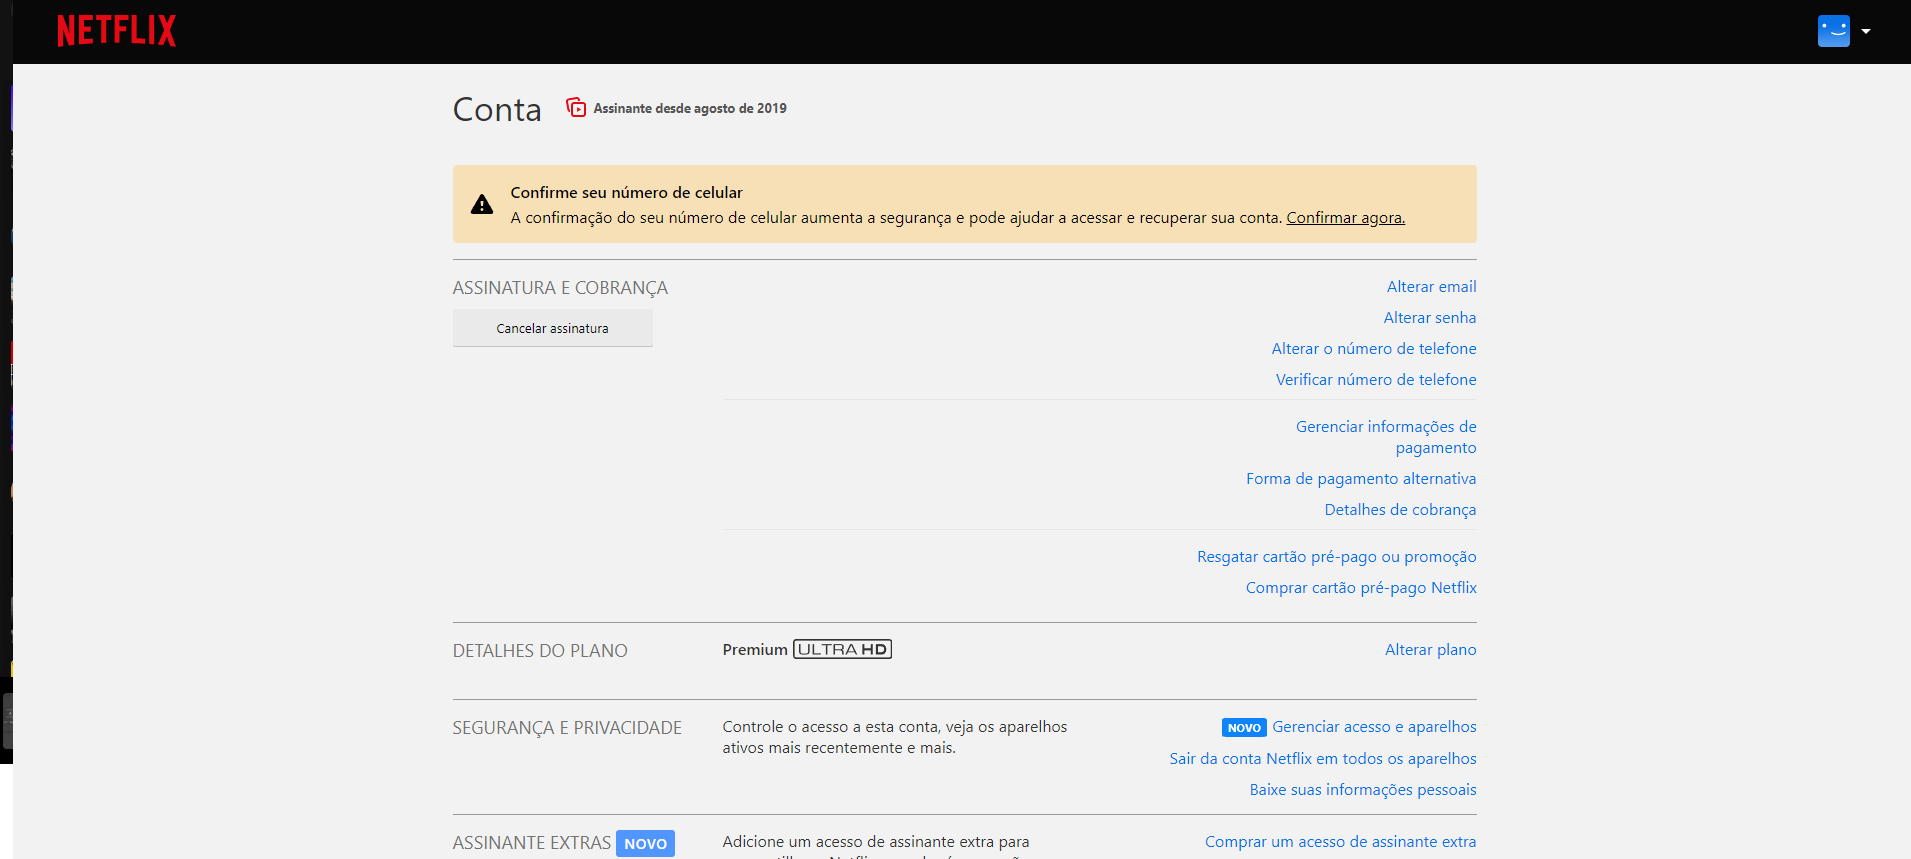
Task: Open Gerenciar informações de pagamento
Action: (1386, 437)
